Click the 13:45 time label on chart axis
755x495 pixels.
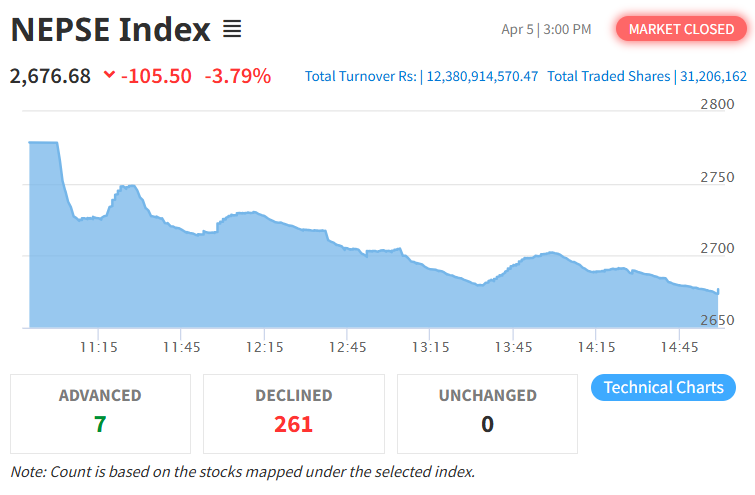(513, 347)
